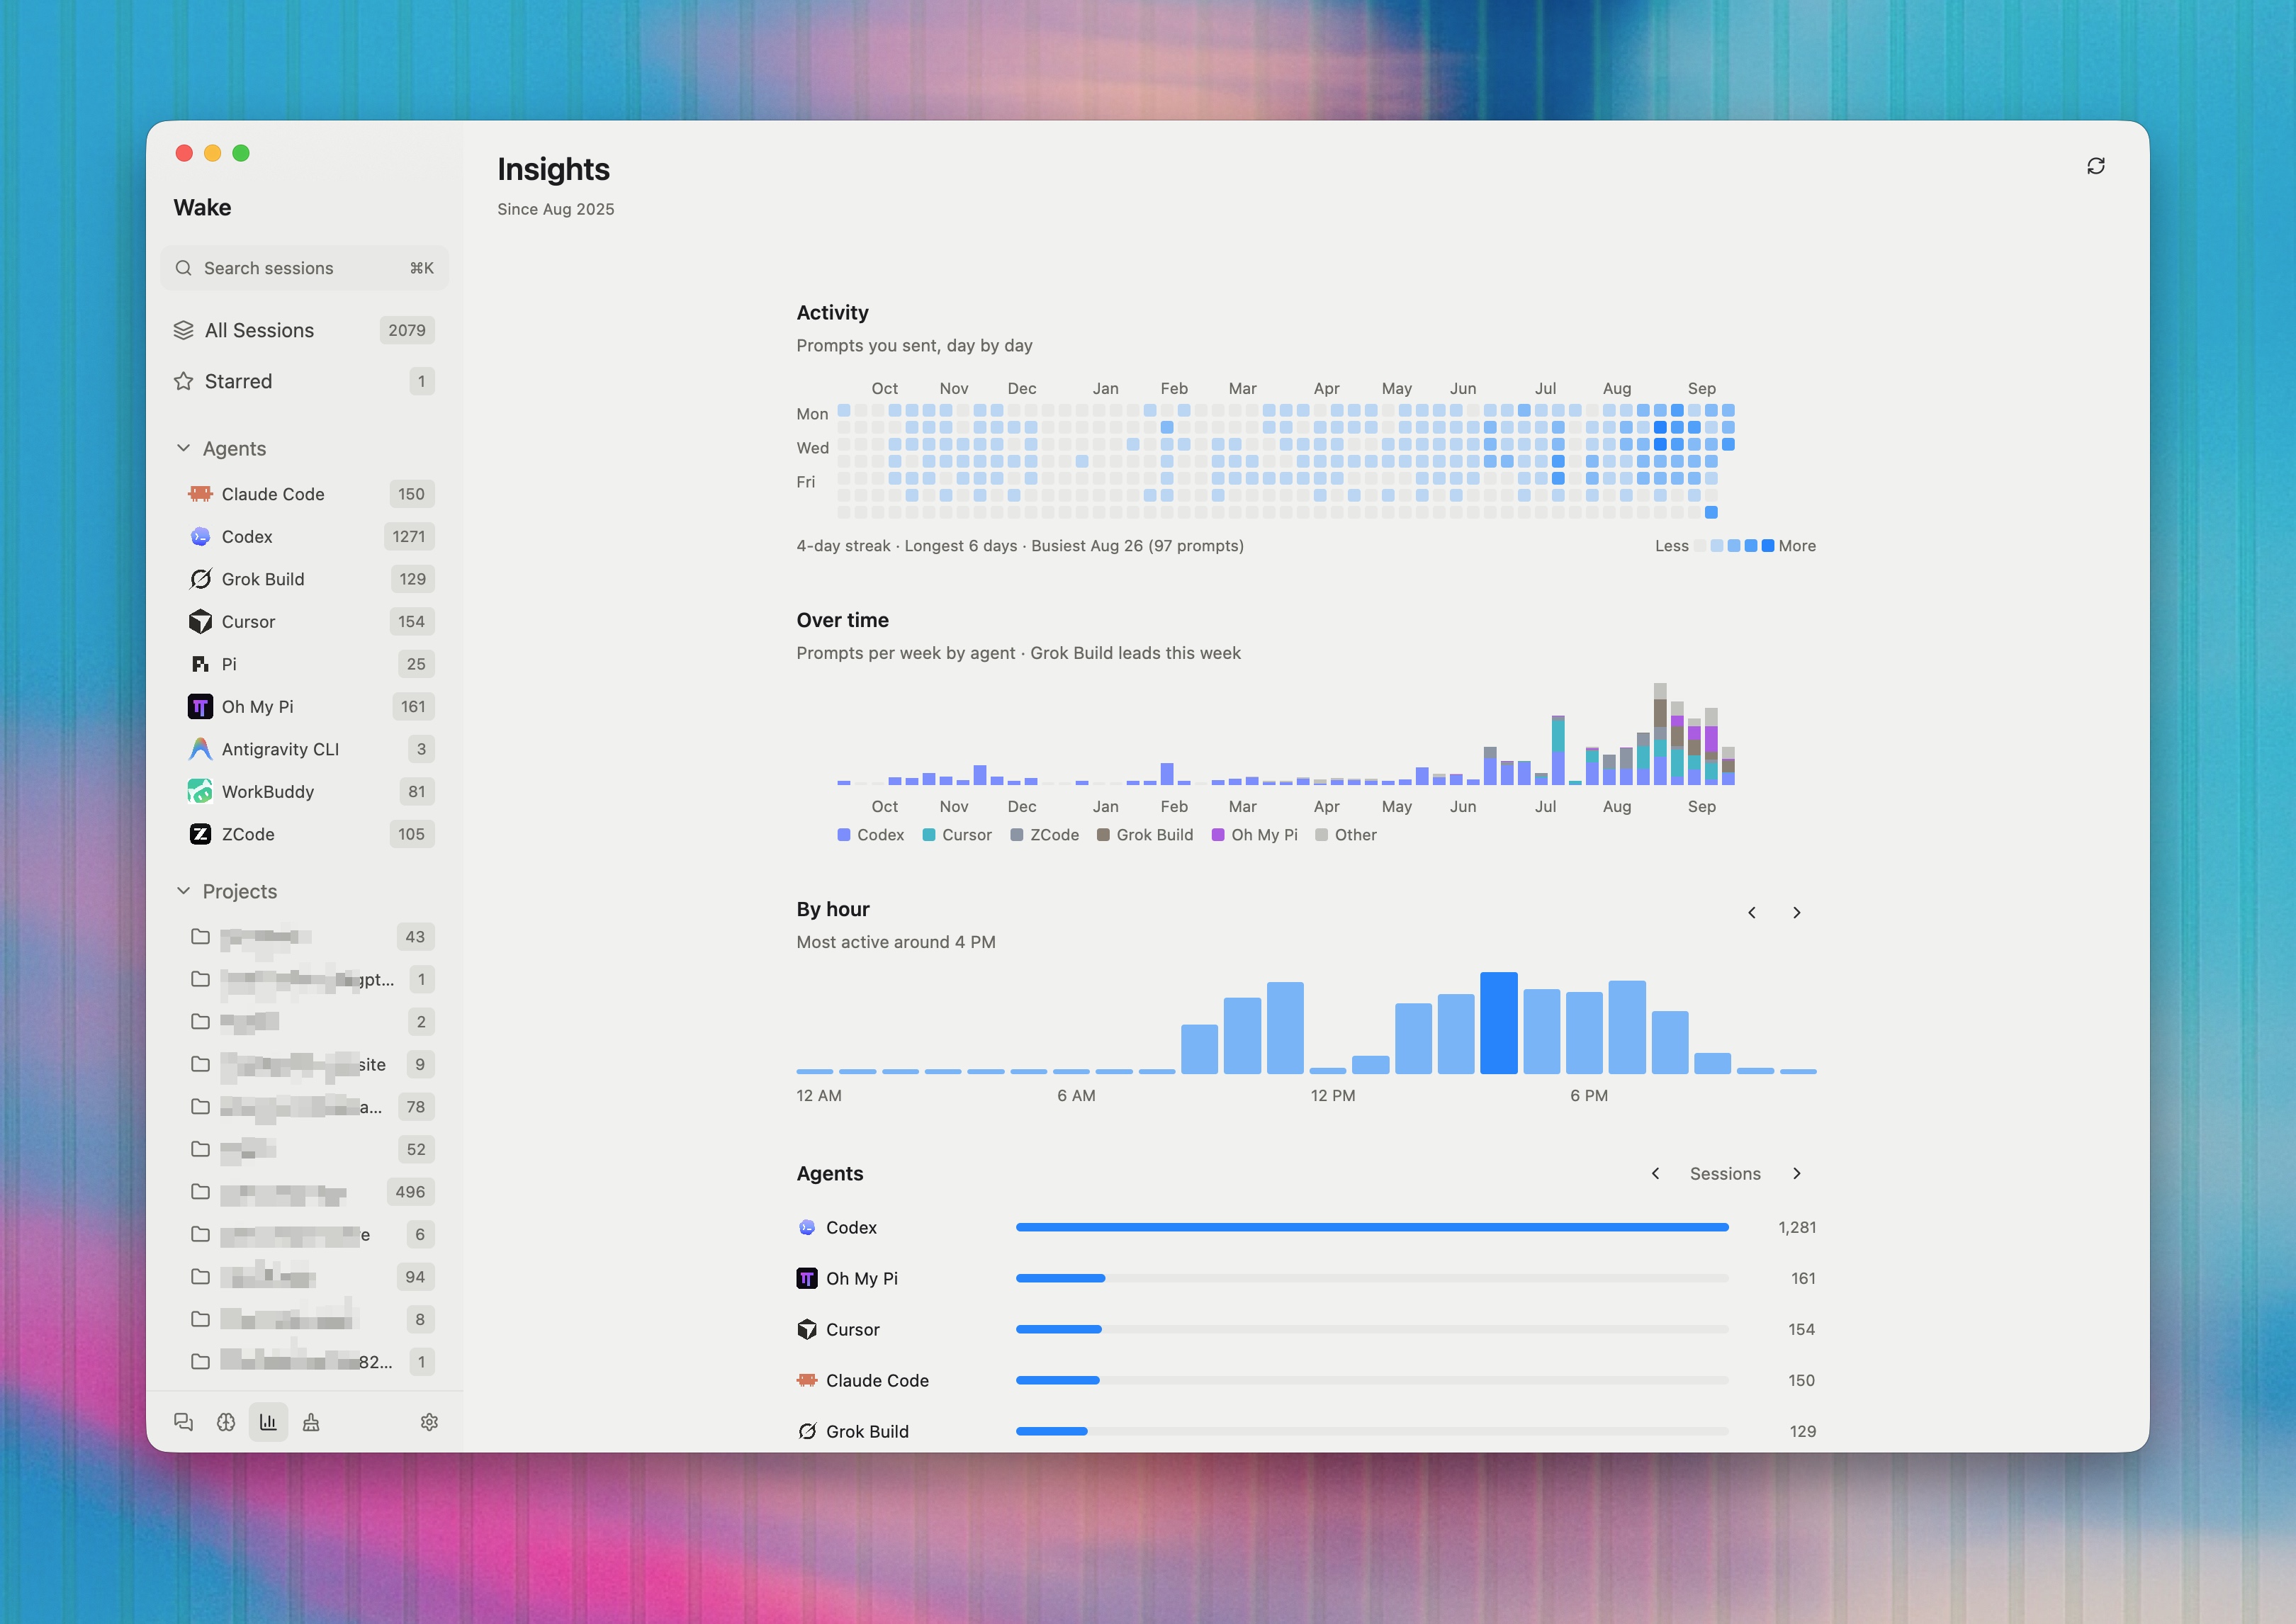This screenshot has height=1624, width=2296.
Task: Open the brain memory view icon
Action: point(226,1421)
